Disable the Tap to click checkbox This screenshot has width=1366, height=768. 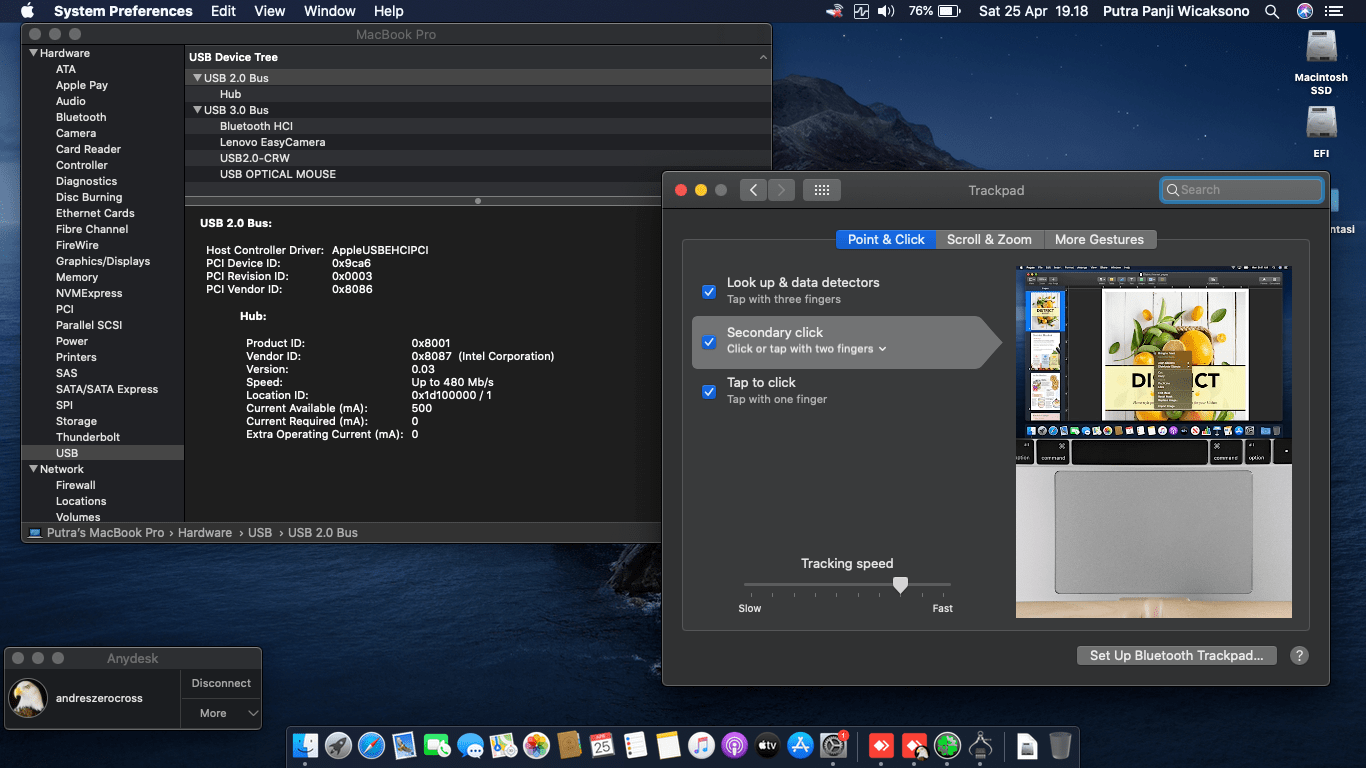pyautogui.click(x=709, y=392)
